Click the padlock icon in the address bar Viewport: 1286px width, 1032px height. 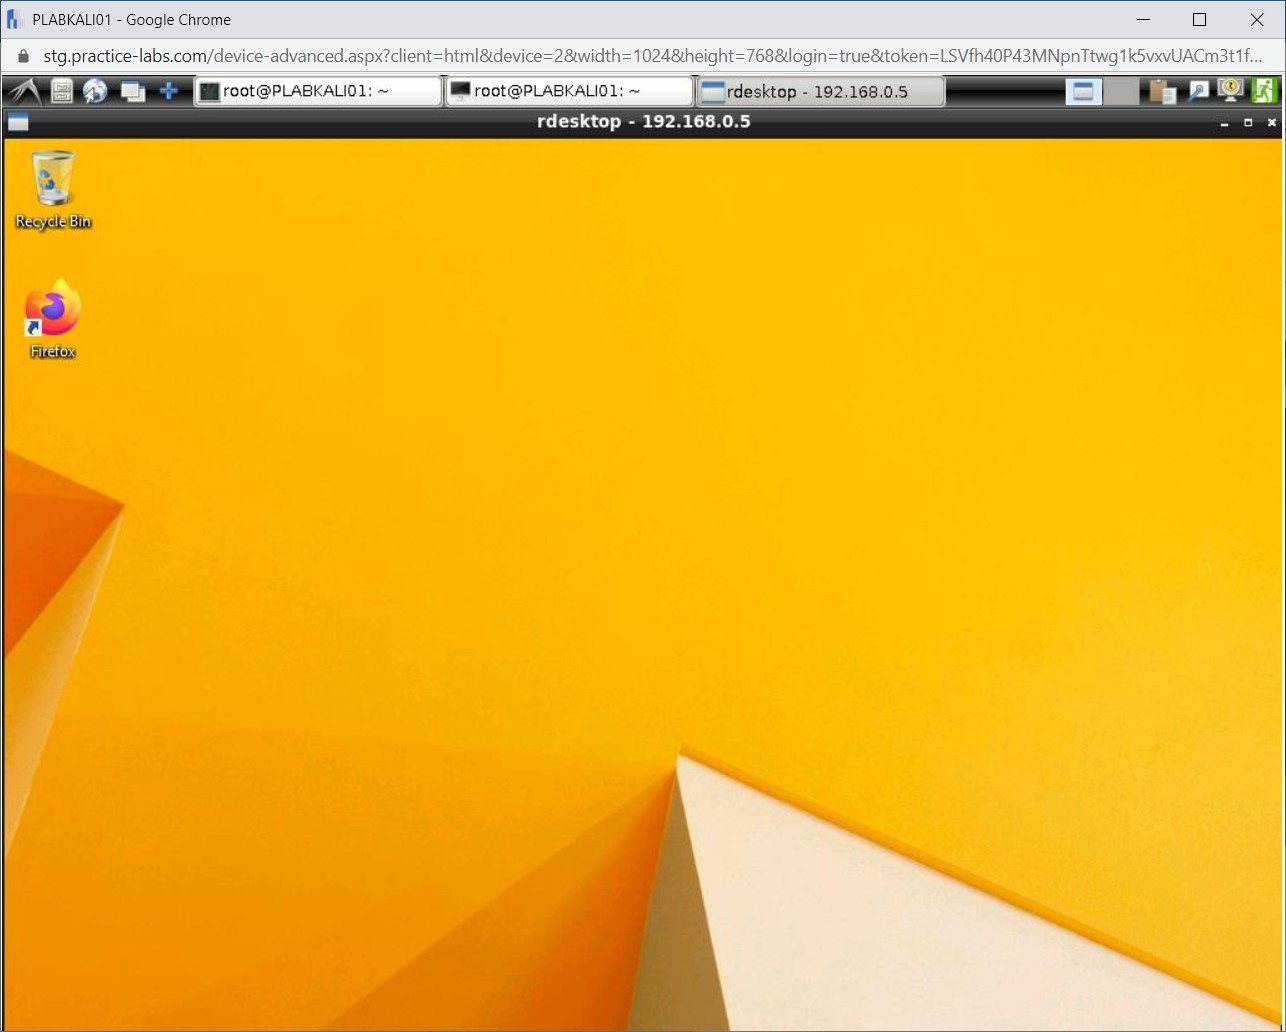coord(22,57)
